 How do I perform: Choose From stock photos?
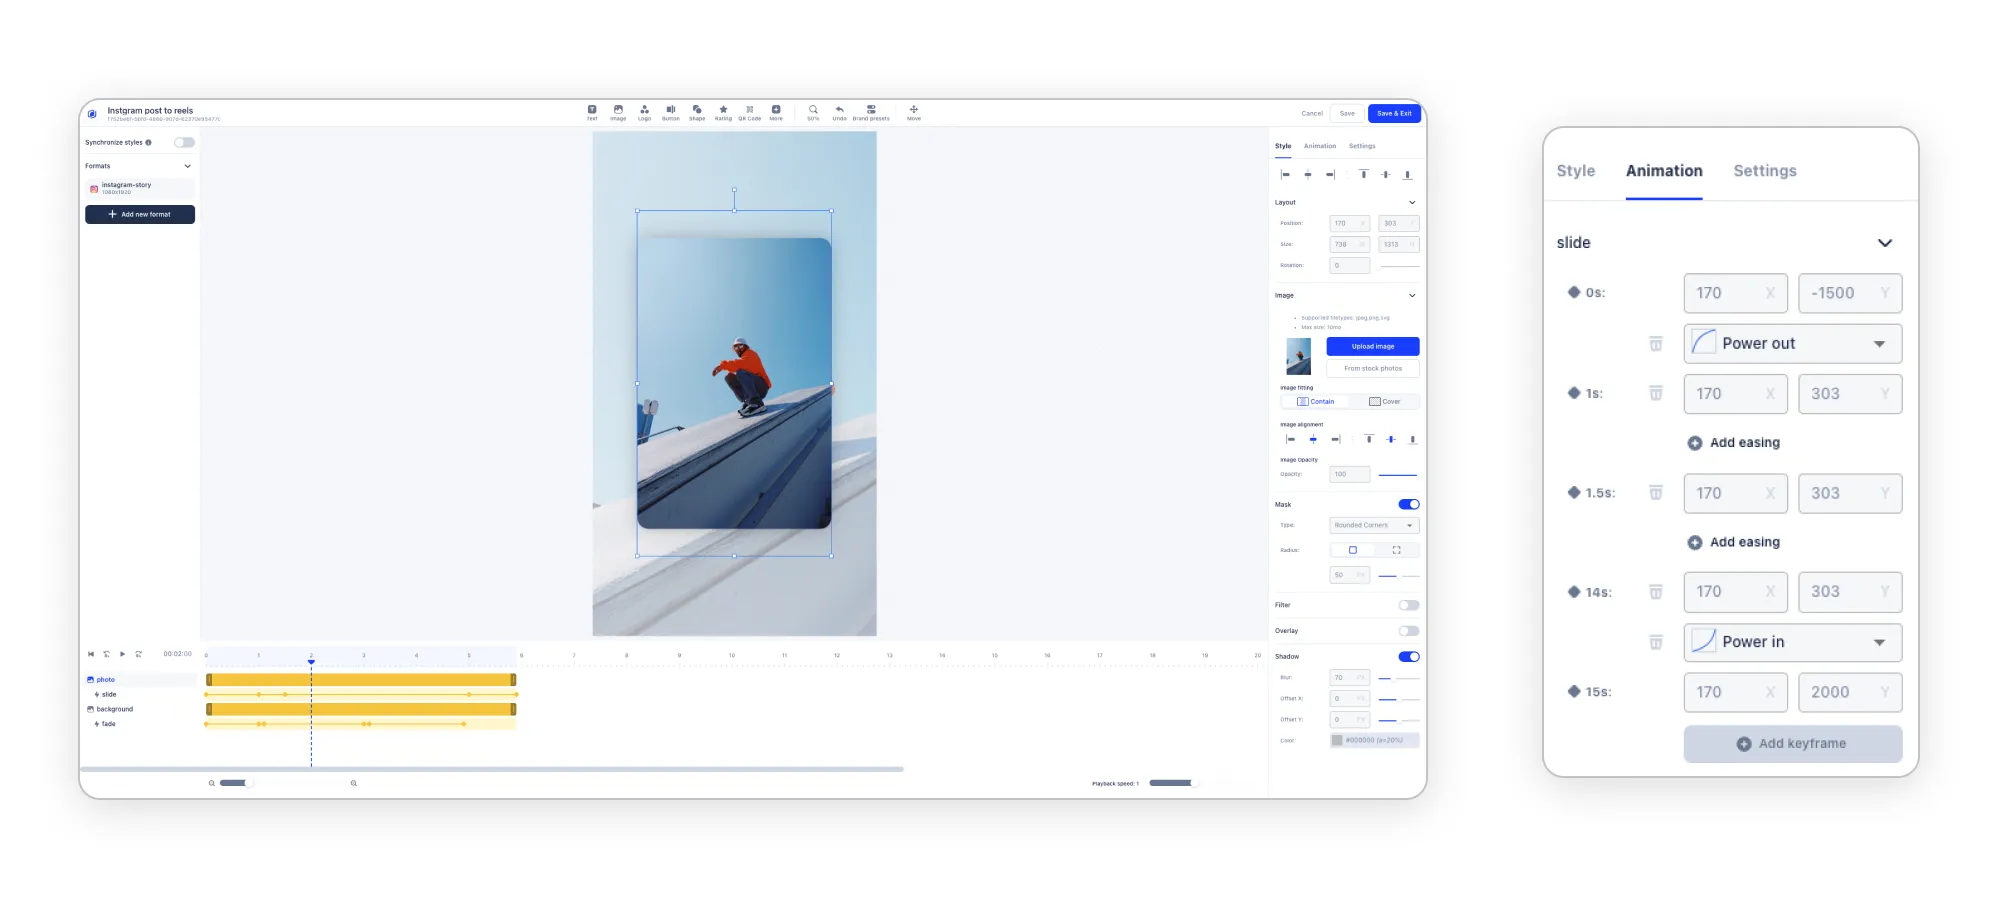click(x=1373, y=368)
